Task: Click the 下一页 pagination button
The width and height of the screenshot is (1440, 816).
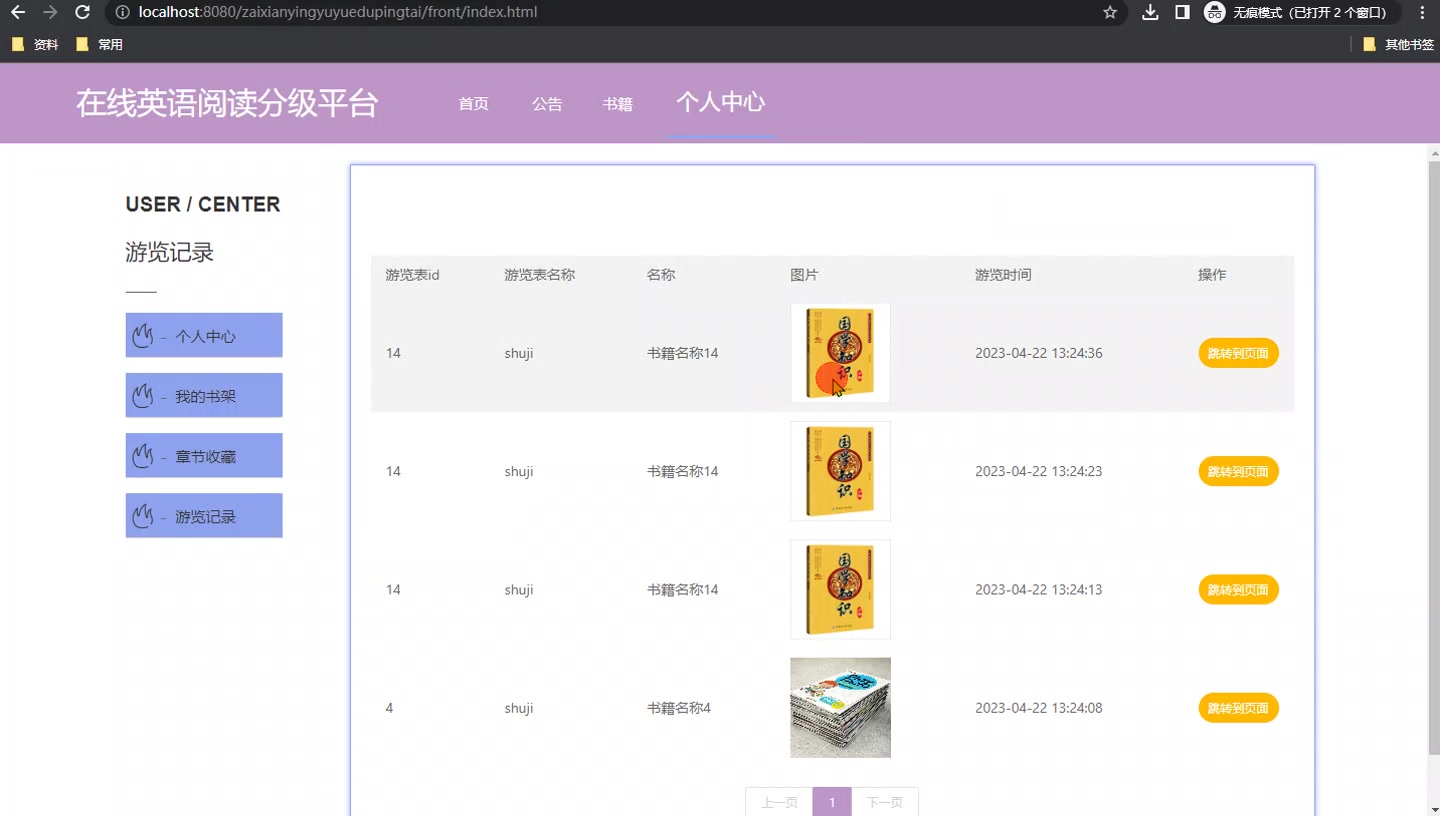Action: pos(884,802)
